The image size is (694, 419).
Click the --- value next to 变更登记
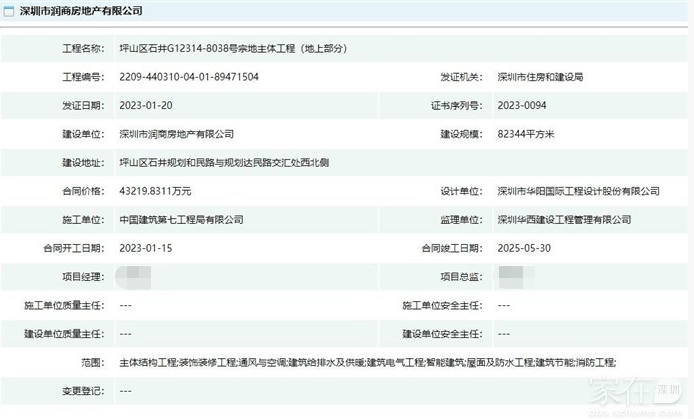tap(125, 391)
